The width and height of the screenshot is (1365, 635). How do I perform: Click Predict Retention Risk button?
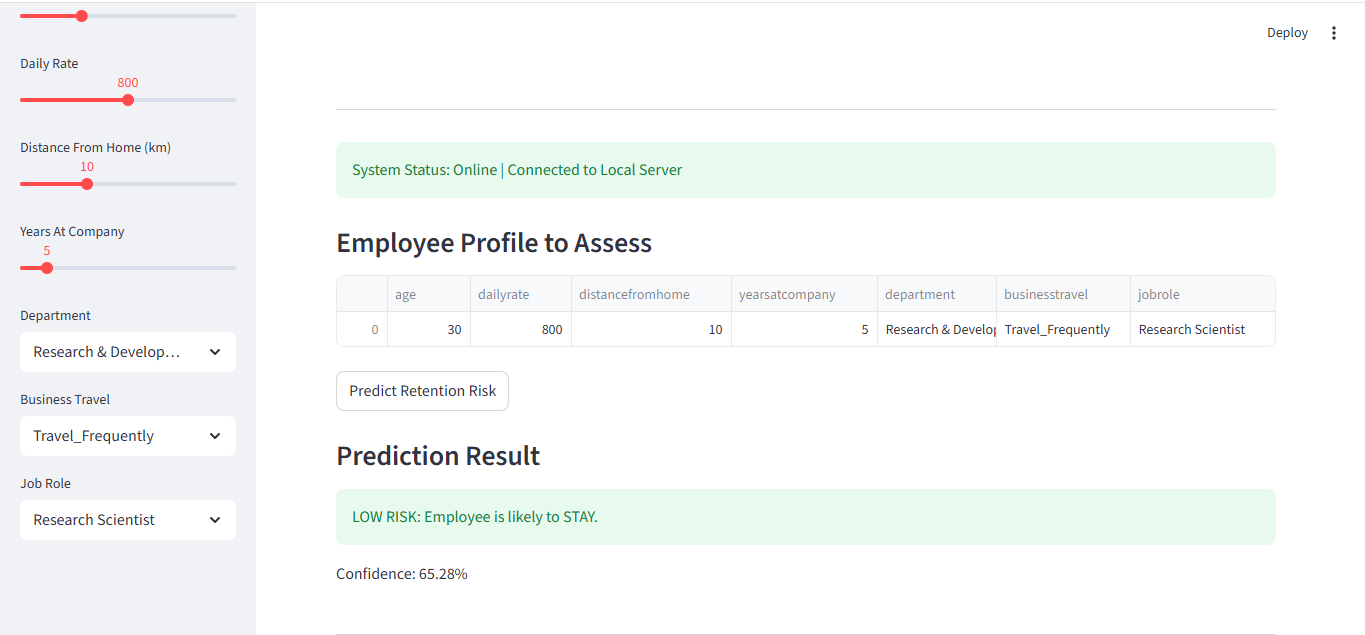pyautogui.click(x=422, y=391)
